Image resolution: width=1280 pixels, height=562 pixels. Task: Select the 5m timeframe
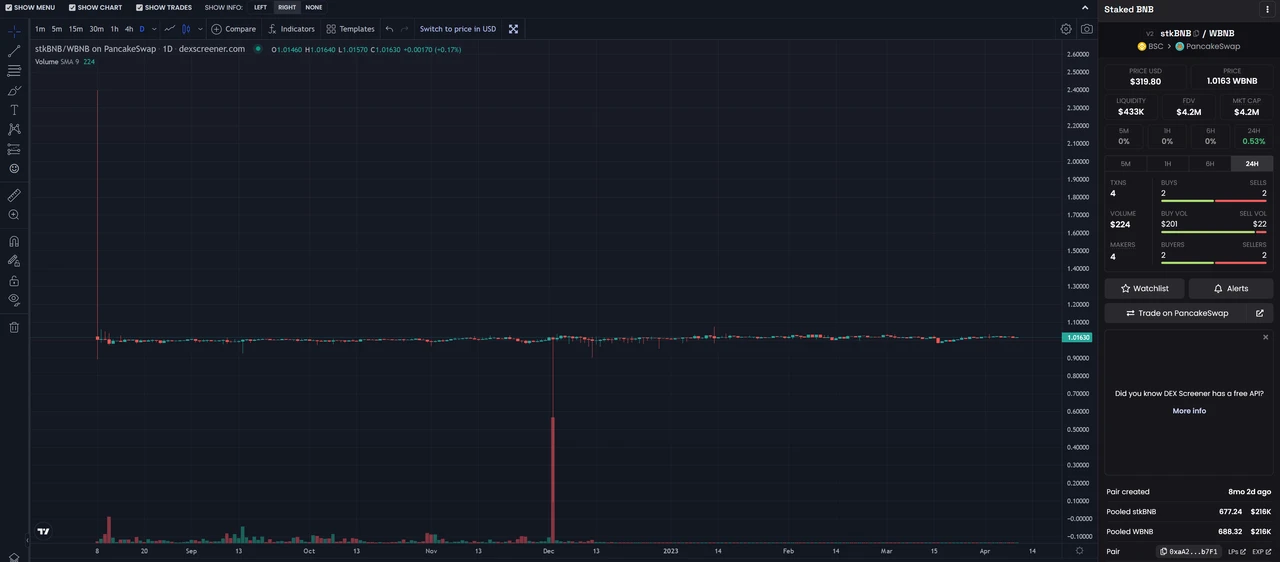tap(57, 29)
